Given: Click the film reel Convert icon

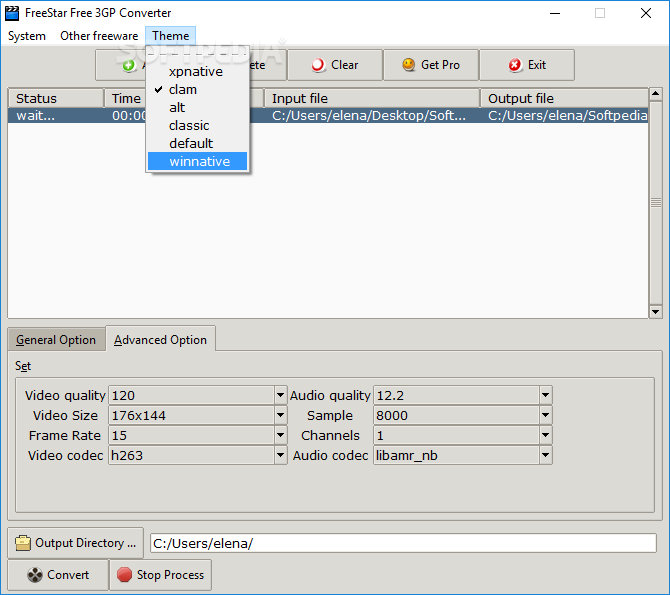Looking at the screenshot, I should (x=35, y=575).
